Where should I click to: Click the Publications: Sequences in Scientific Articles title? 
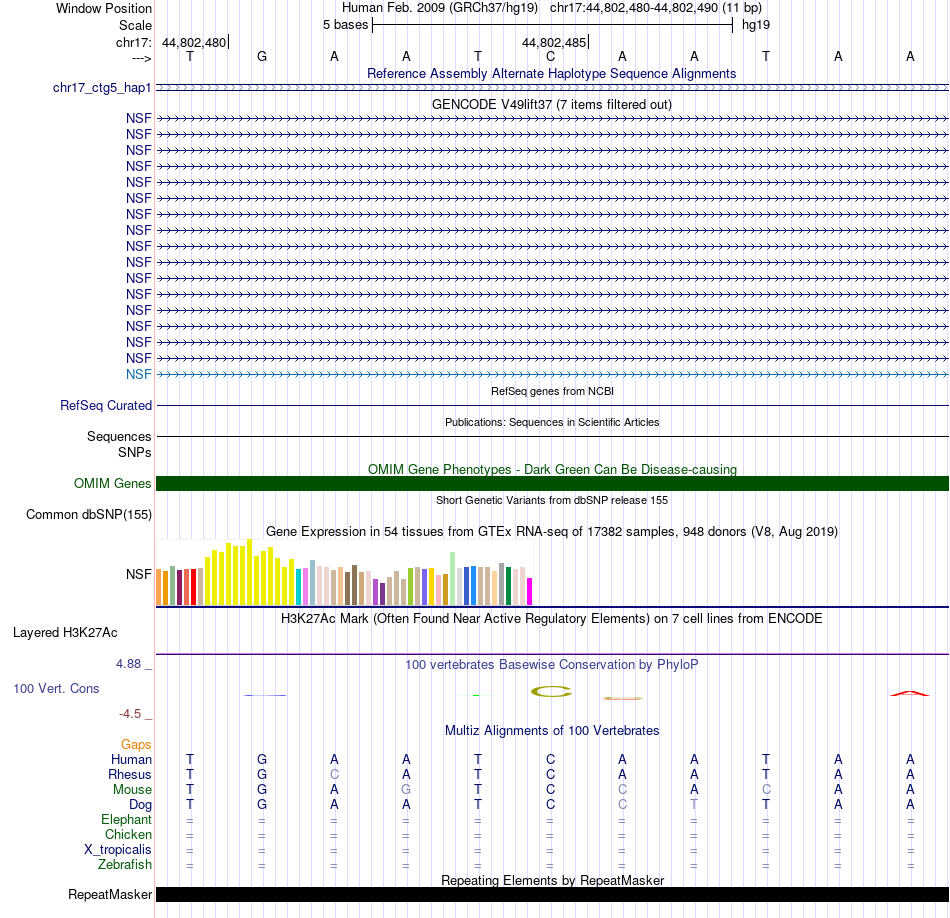(x=552, y=422)
